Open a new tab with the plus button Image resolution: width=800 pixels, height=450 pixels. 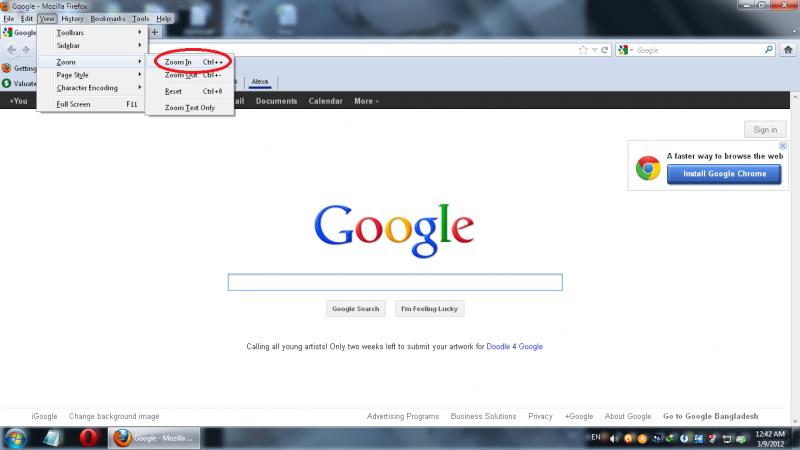pyautogui.click(x=154, y=33)
